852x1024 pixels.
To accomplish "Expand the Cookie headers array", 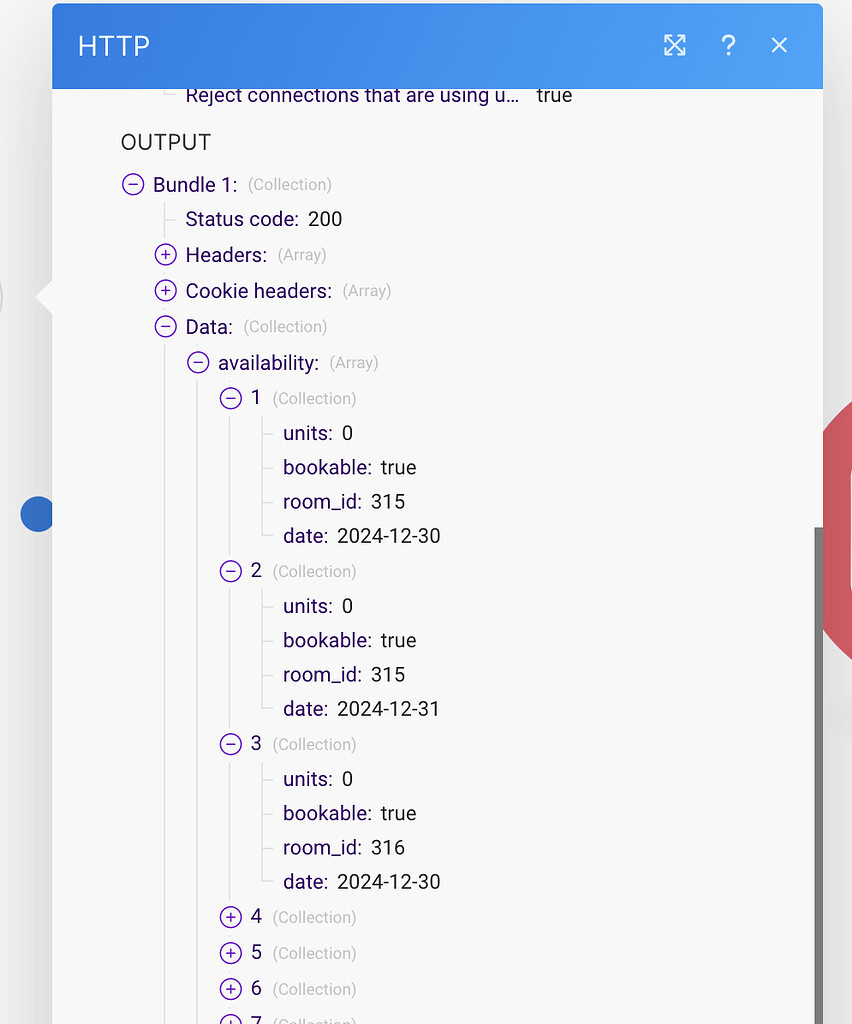I will (x=165, y=291).
